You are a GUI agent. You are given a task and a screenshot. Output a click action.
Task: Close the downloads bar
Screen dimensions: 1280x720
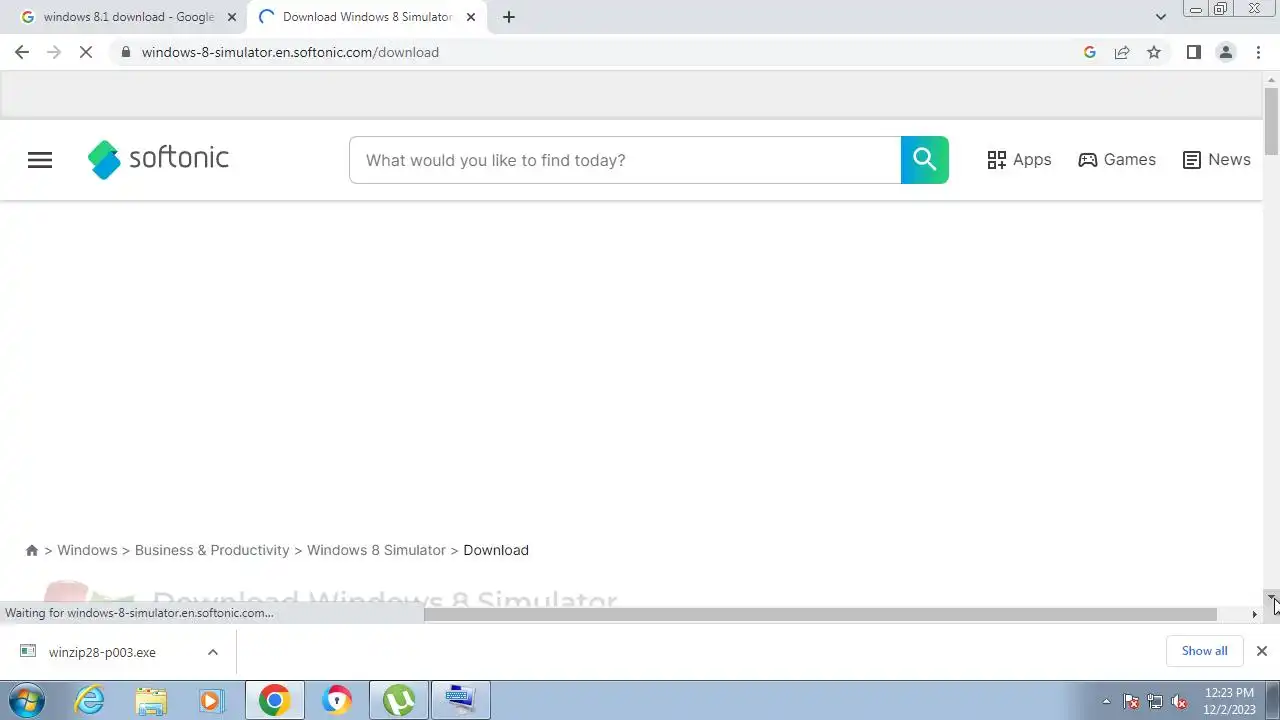1262,651
